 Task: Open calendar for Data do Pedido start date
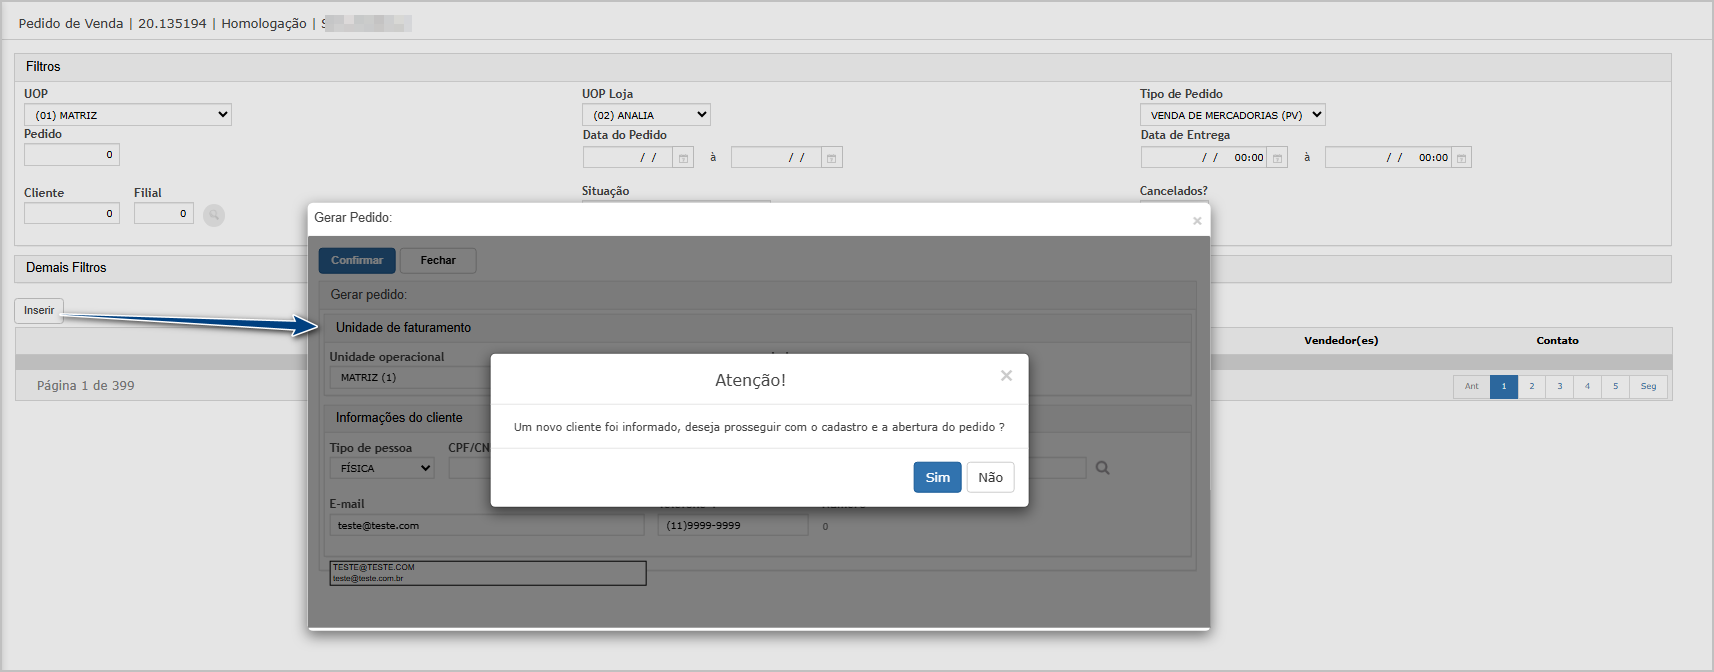pos(683,158)
